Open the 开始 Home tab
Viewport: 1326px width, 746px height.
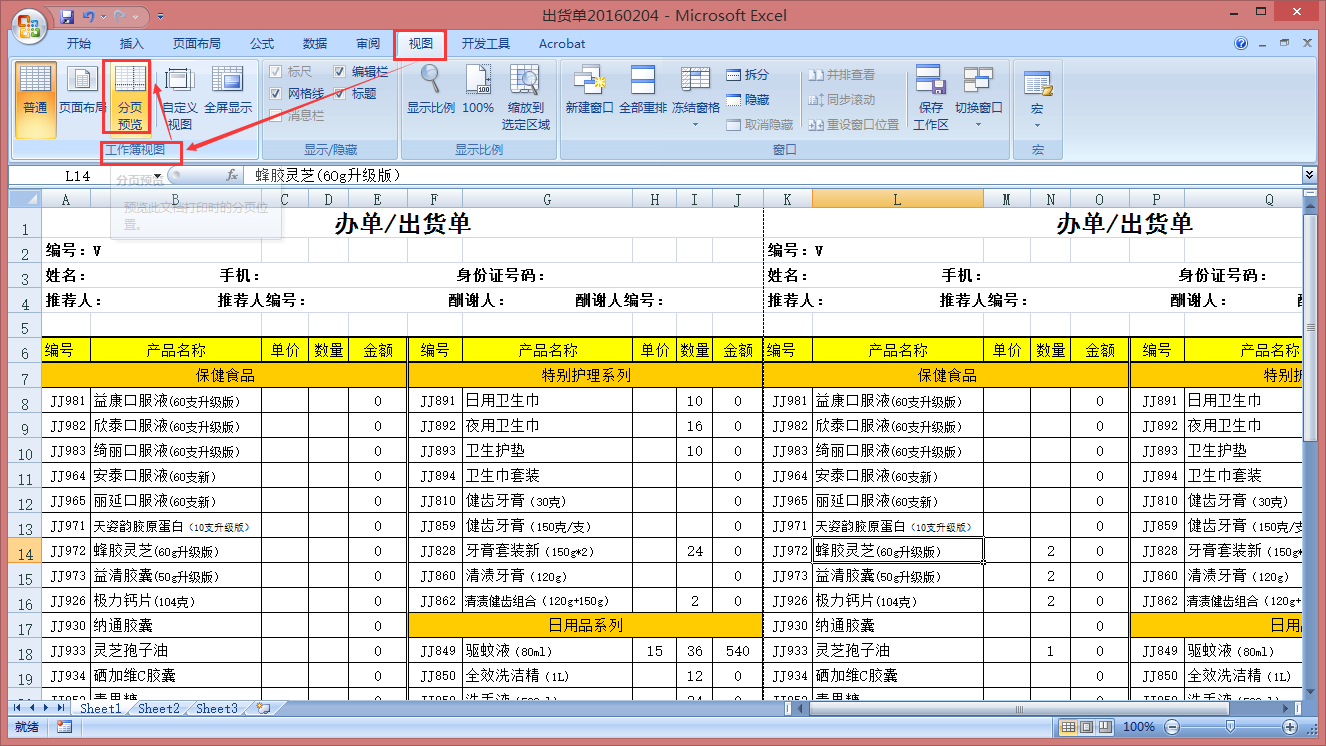point(79,44)
